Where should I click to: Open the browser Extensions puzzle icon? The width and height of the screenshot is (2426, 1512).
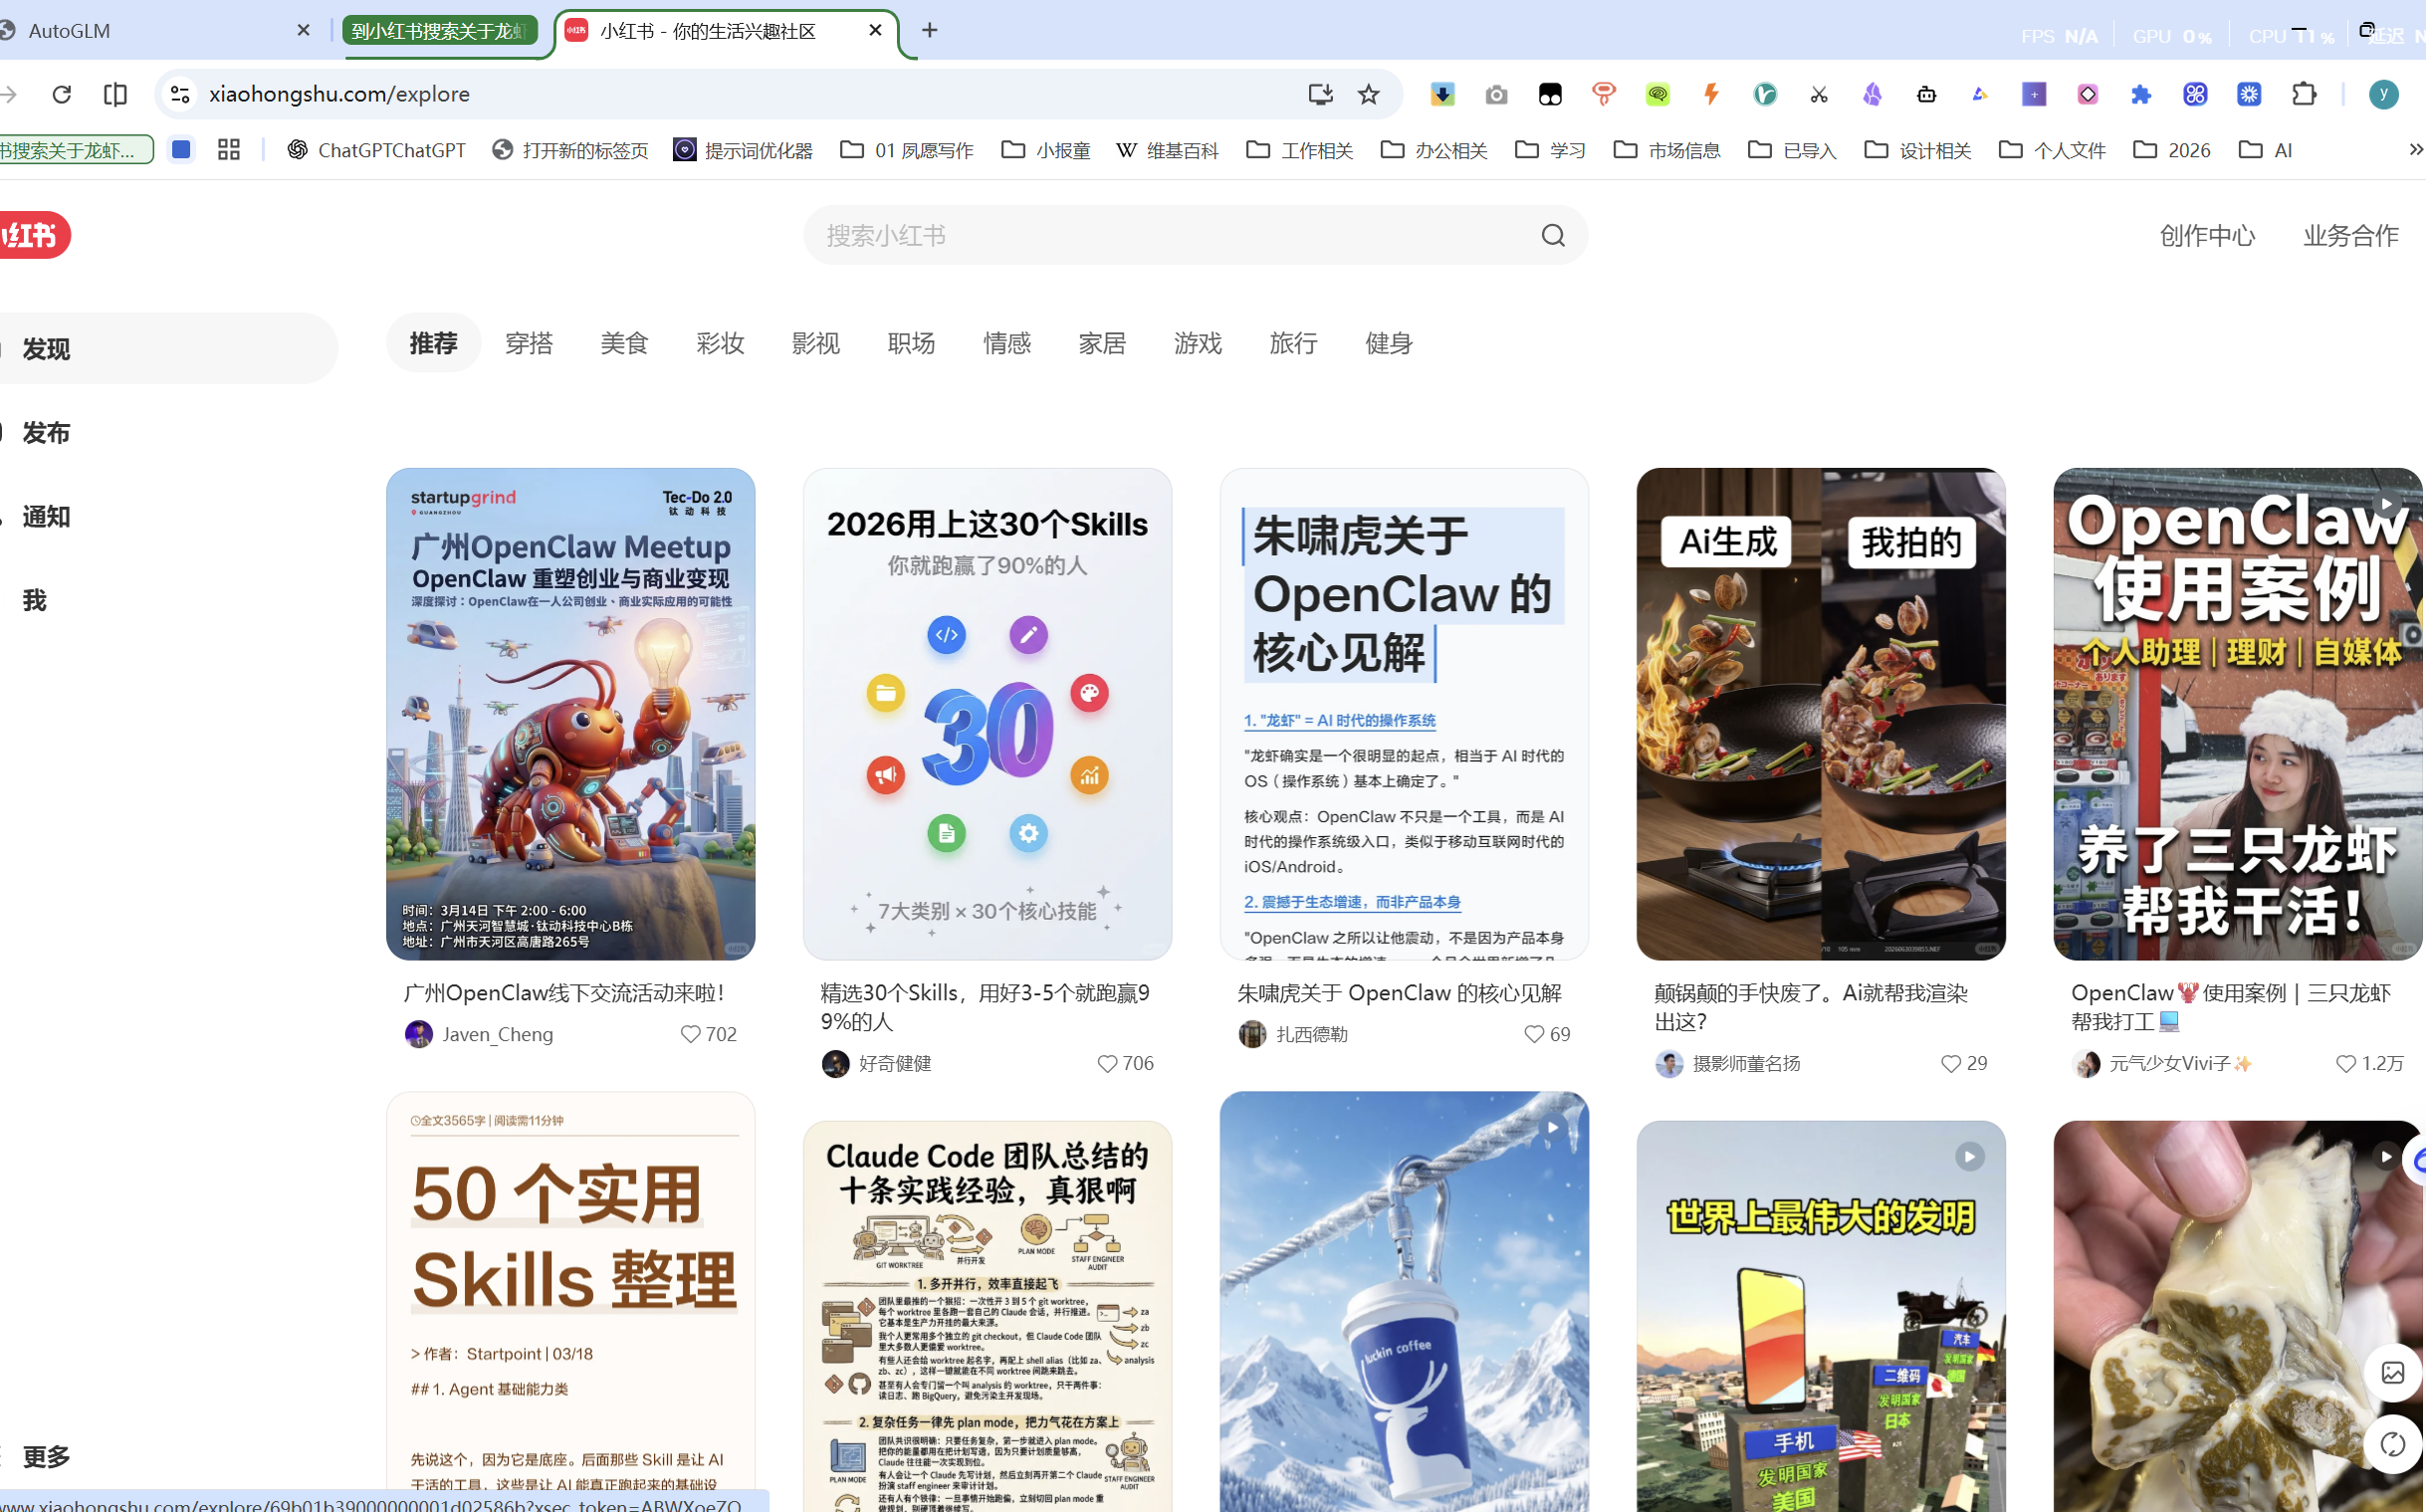[2303, 94]
